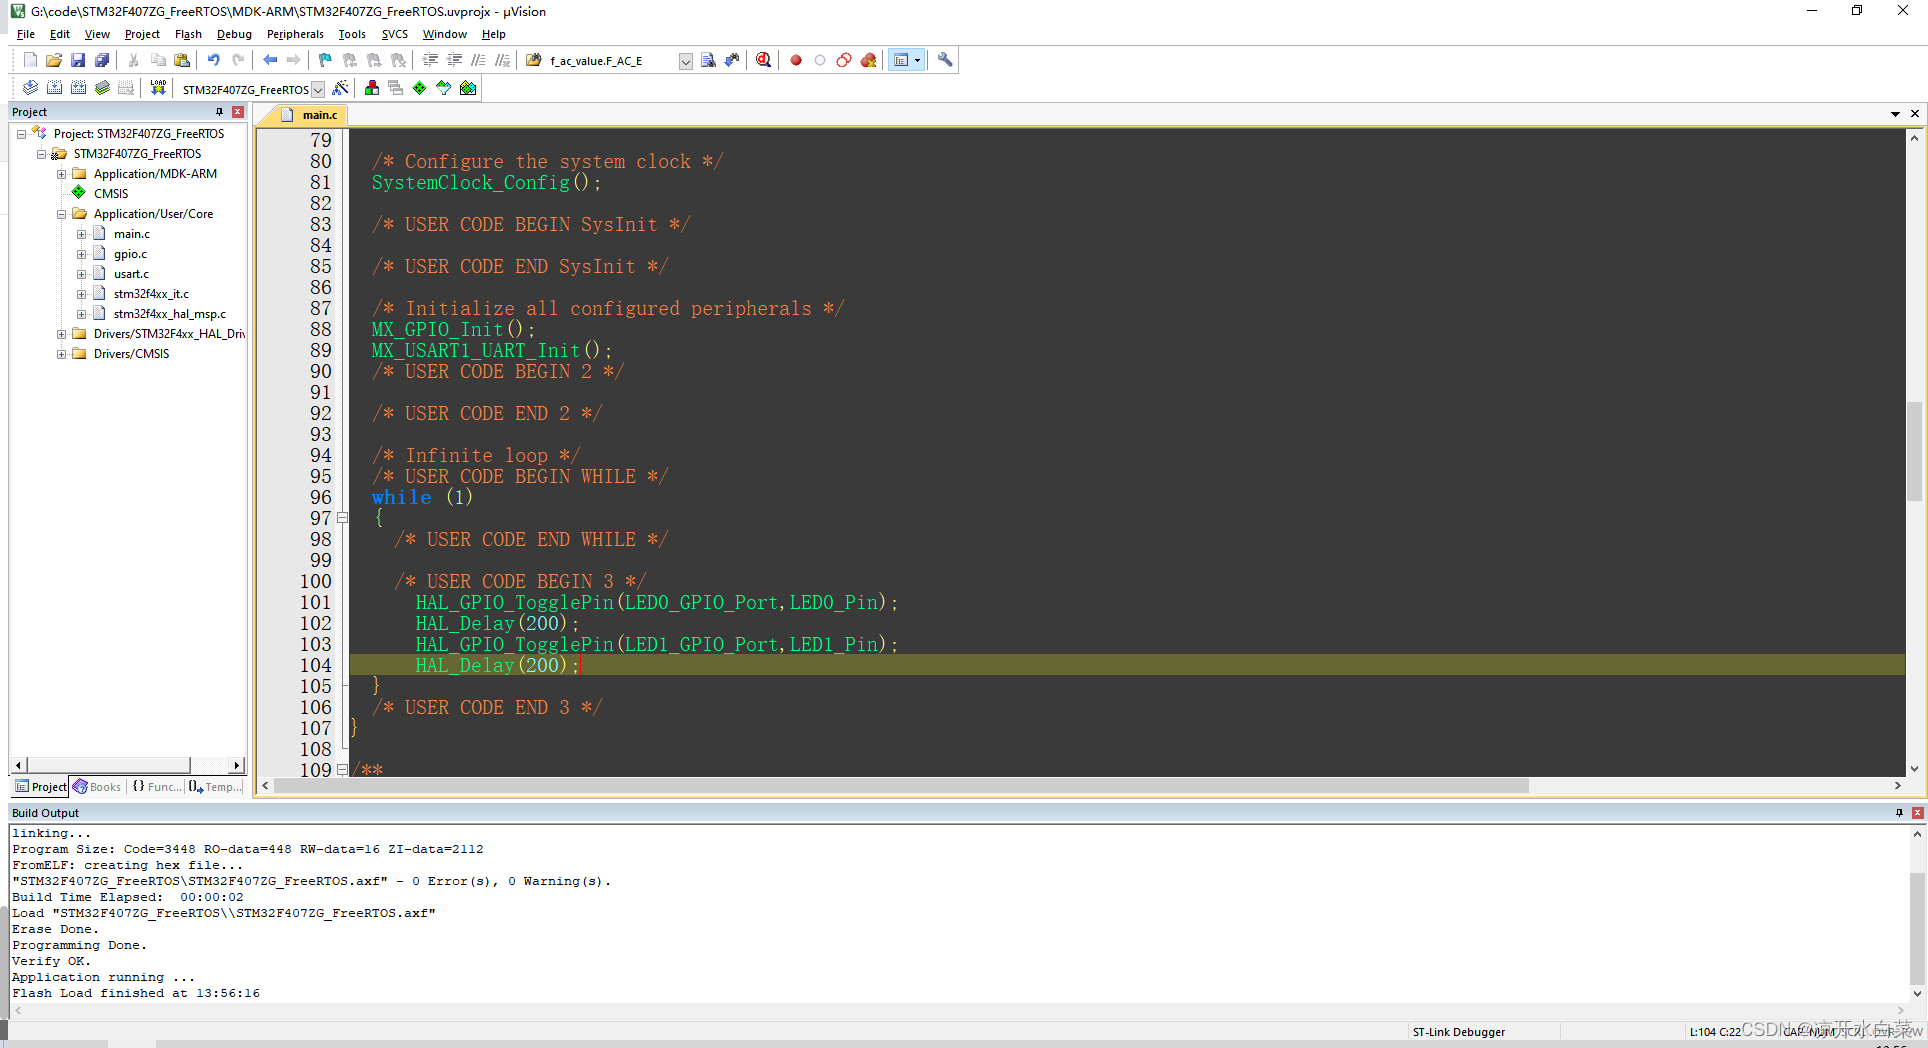Incremental find icon with binoculars
Viewport: 1928px width, 1048px height.
click(732, 60)
